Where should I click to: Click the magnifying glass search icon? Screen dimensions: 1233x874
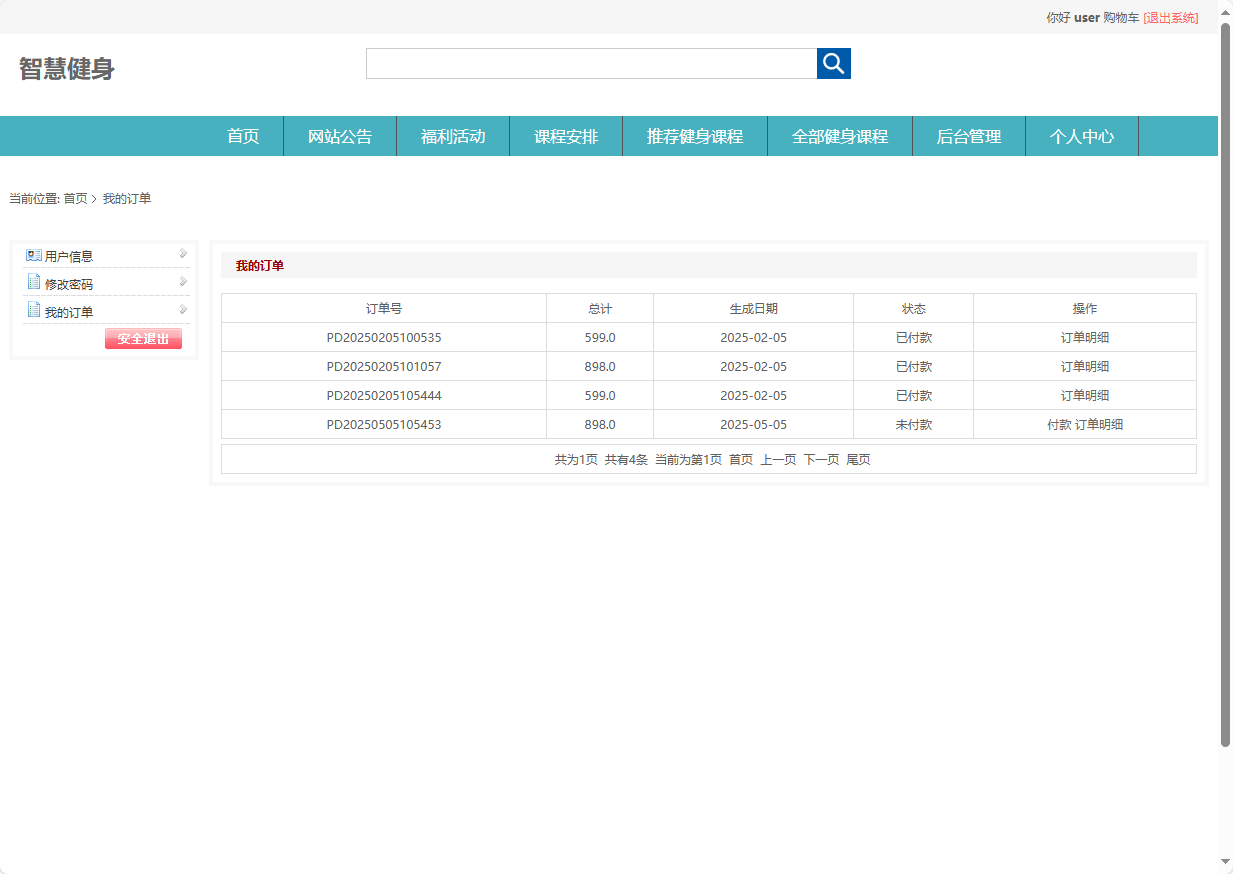(x=834, y=63)
